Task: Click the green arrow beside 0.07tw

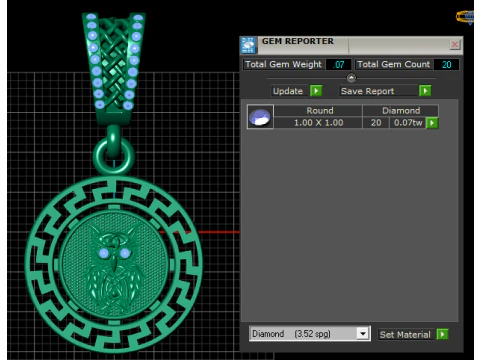Action: pos(432,123)
